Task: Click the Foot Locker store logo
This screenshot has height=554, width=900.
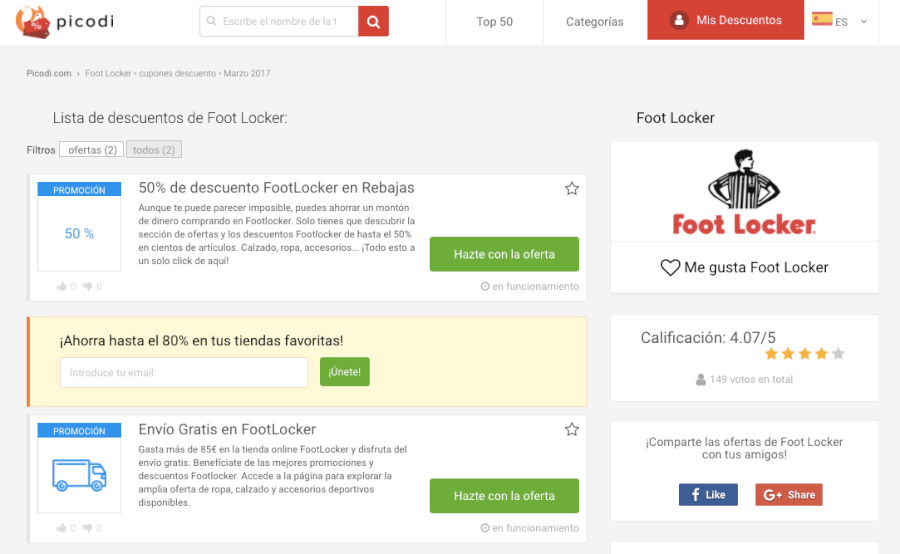Action: point(744,192)
